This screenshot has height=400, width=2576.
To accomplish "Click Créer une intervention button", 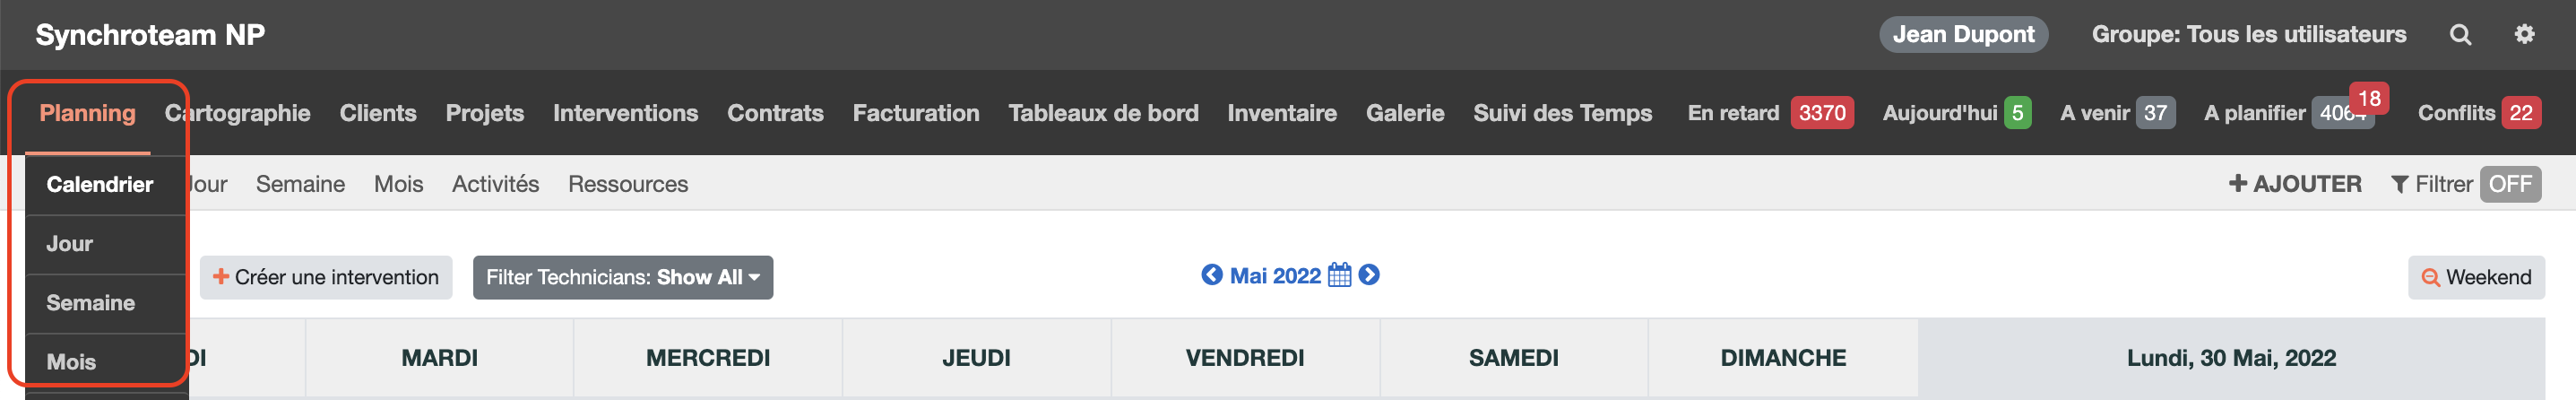I will 326,277.
